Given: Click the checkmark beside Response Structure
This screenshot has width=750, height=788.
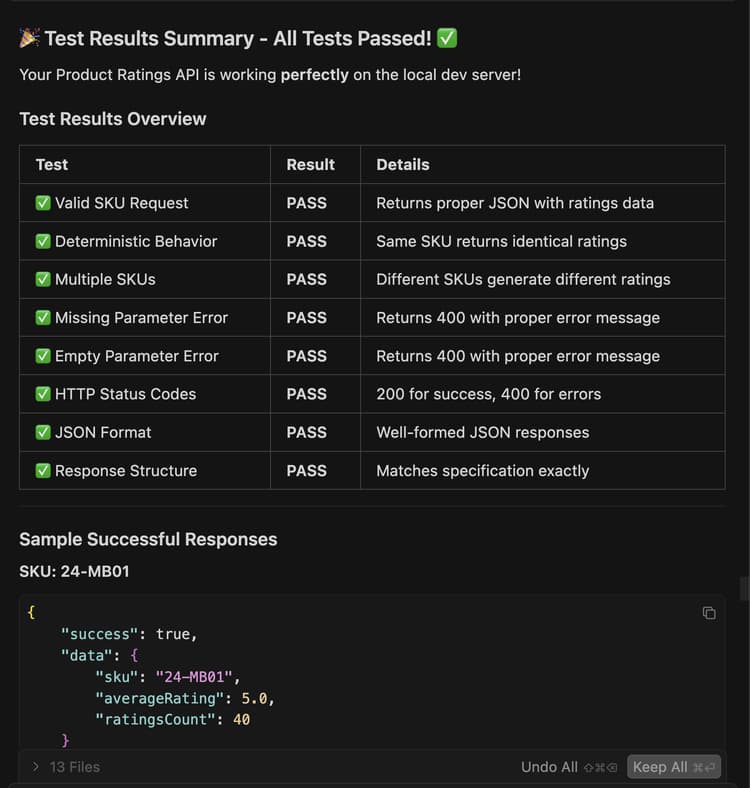Looking at the screenshot, I should point(43,470).
